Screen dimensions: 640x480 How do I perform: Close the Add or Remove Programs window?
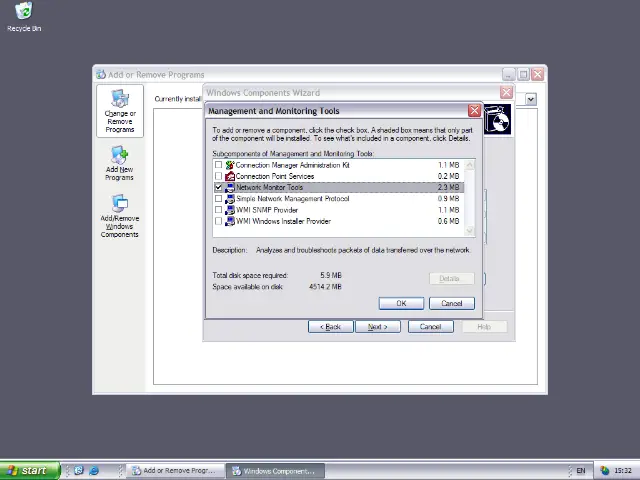[x=538, y=74]
